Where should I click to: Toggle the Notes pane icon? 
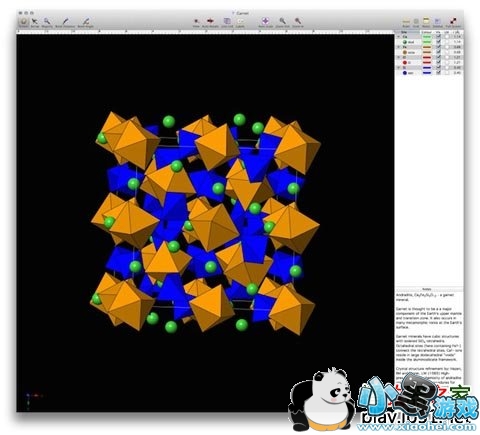pyautogui.click(x=426, y=23)
